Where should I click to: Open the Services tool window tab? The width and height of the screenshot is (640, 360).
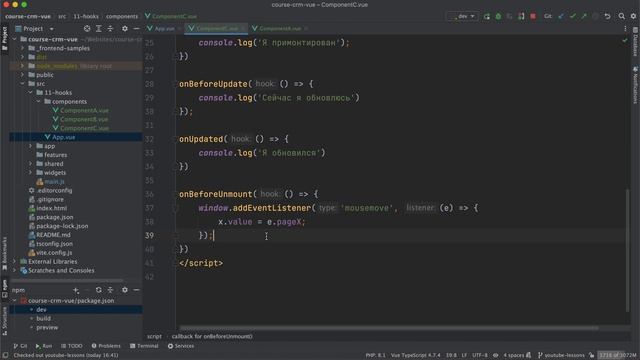coord(181,346)
